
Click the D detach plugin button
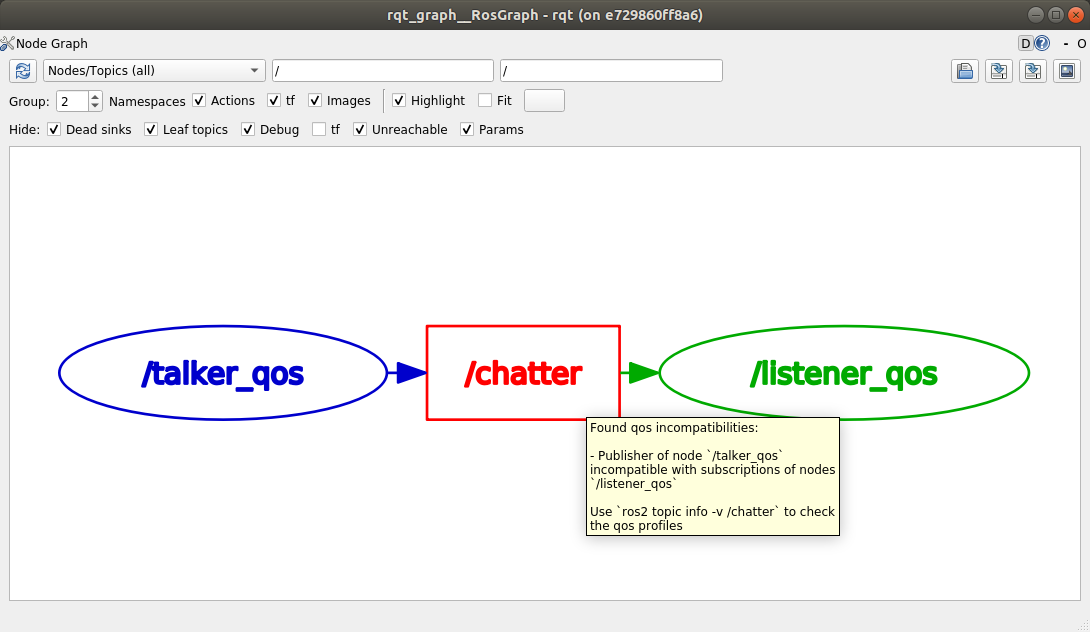[x=1026, y=43]
